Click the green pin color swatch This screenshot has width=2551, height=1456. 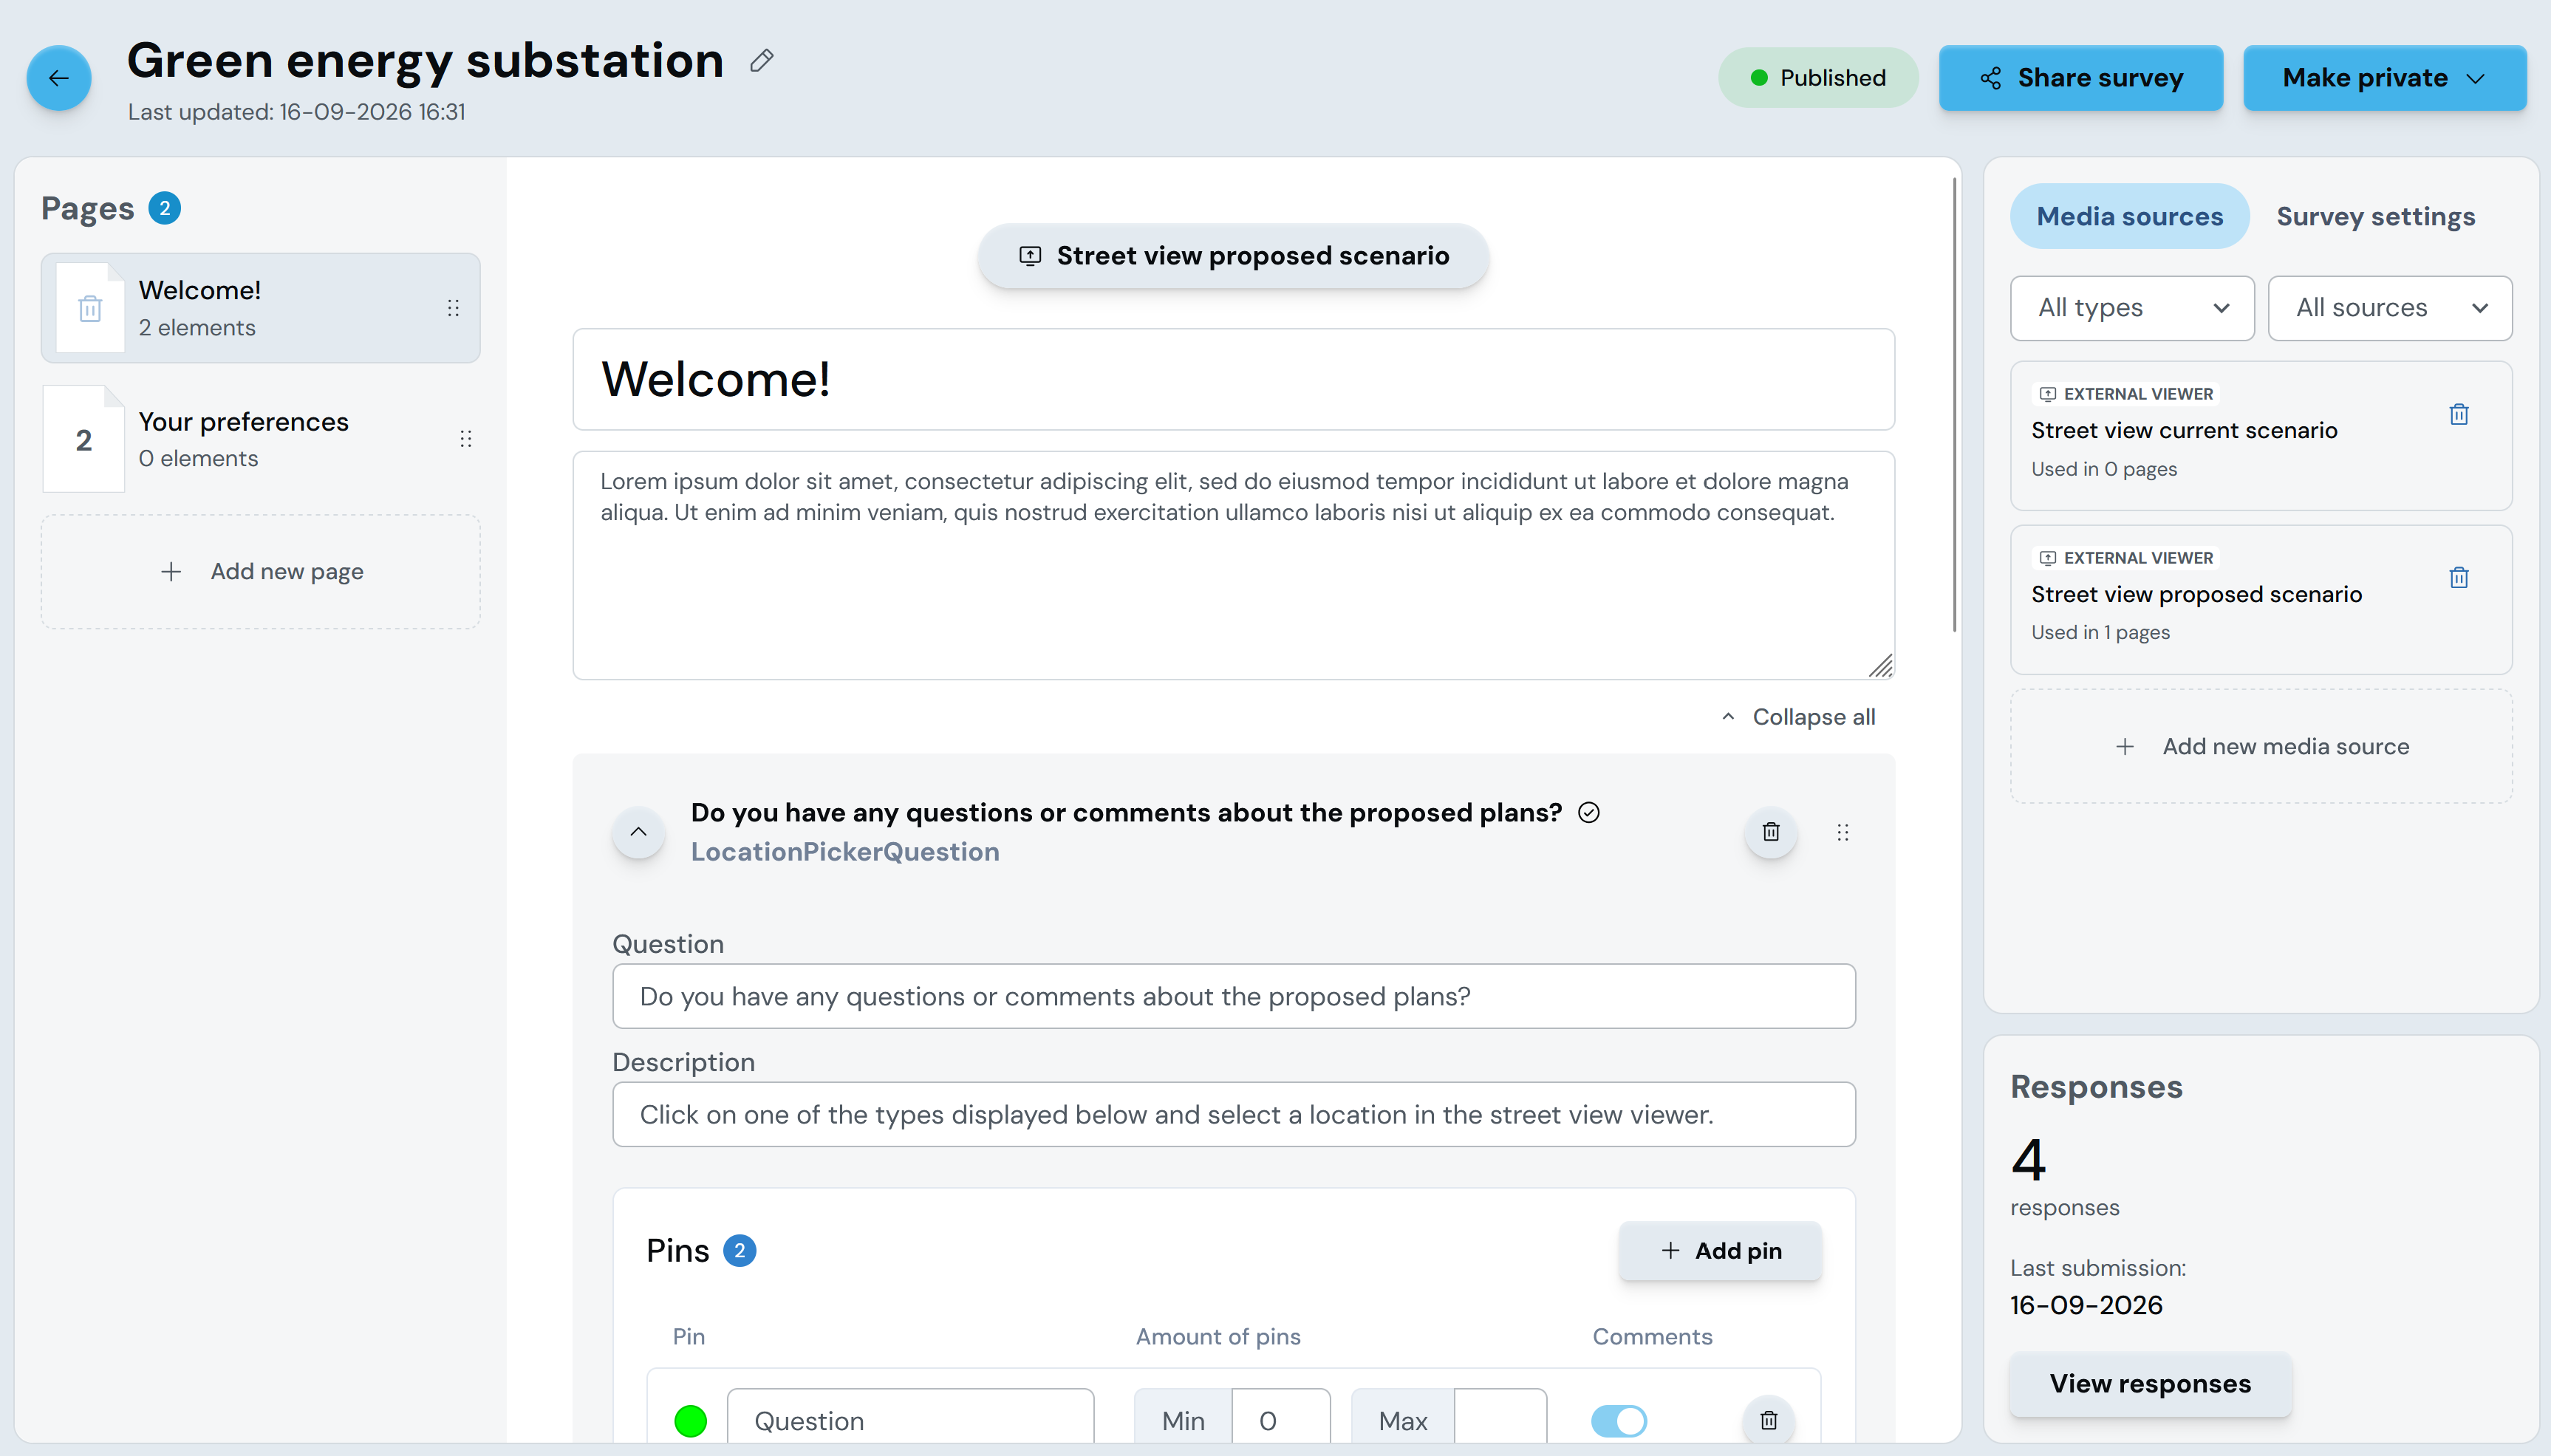(690, 1420)
